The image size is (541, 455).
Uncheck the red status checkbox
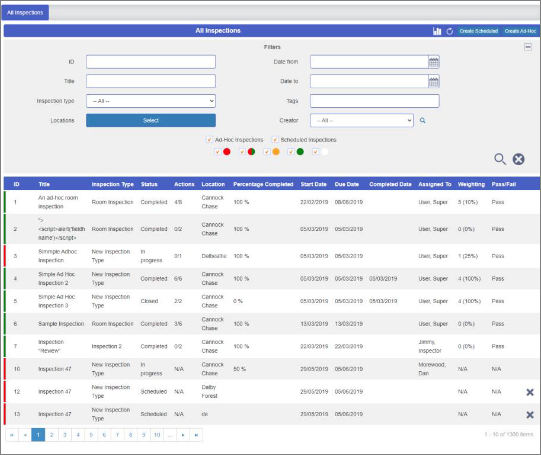[x=217, y=152]
